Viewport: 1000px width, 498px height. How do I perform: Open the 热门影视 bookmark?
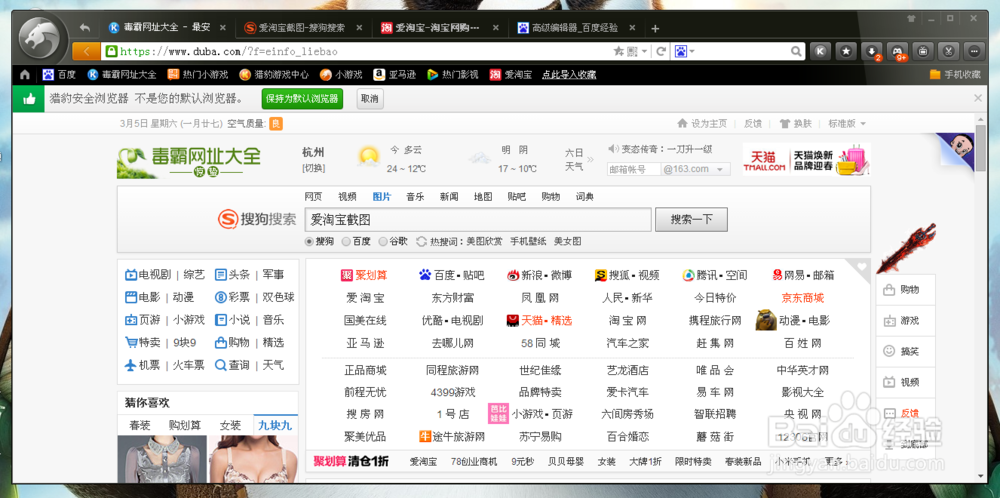pyautogui.click(x=453, y=75)
